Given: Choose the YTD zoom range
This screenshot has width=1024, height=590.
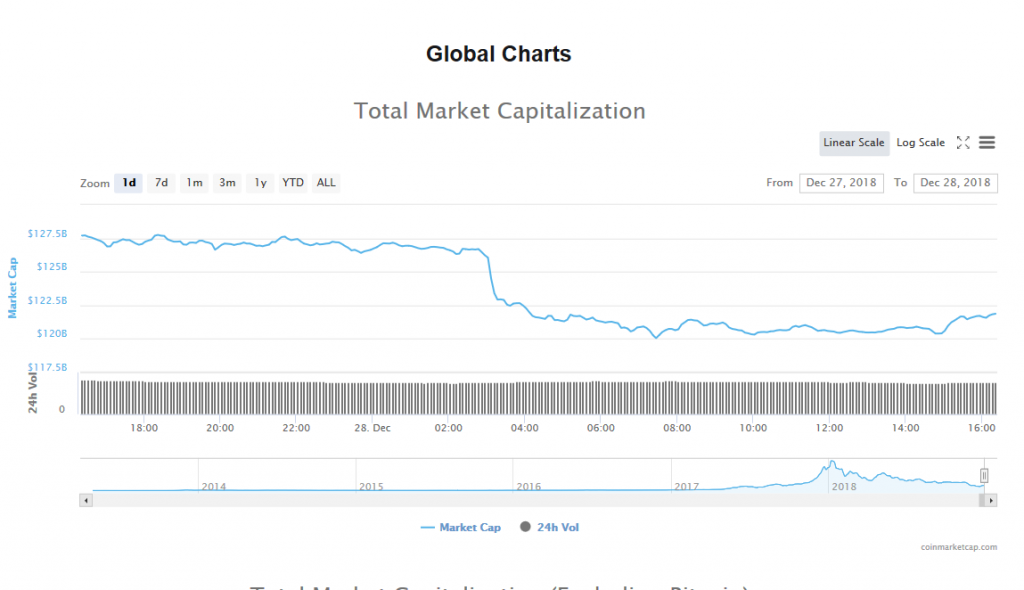Looking at the screenshot, I should [293, 183].
